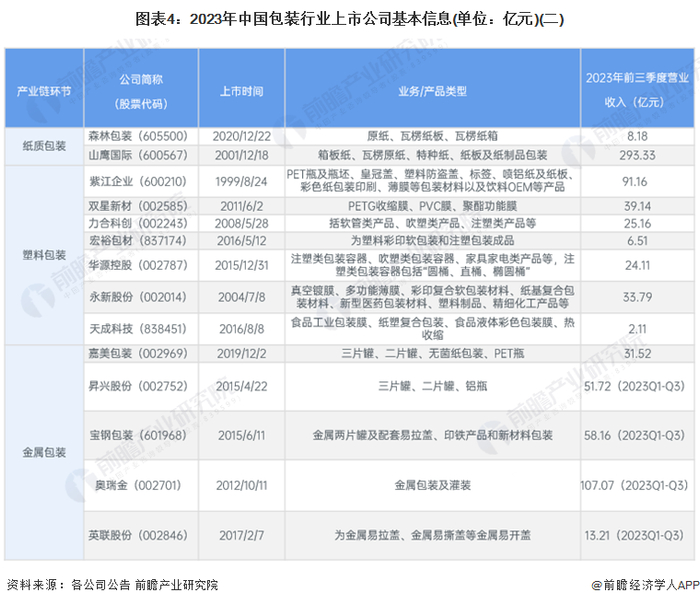Click revenue value 24.11

[637, 265]
